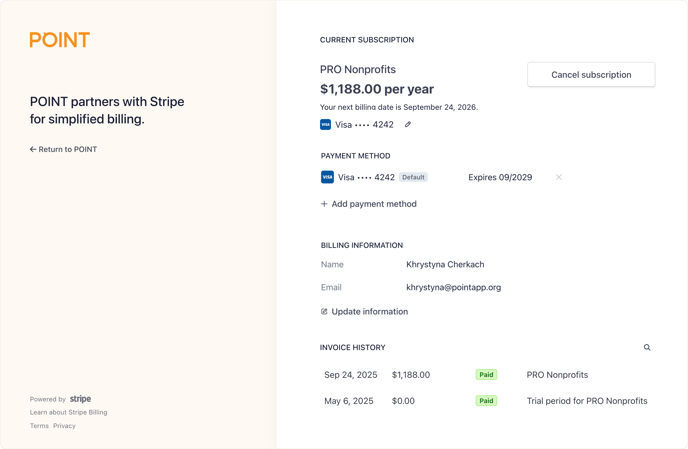Open invoice history search
This screenshot has width=688, height=449.
pyautogui.click(x=647, y=348)
